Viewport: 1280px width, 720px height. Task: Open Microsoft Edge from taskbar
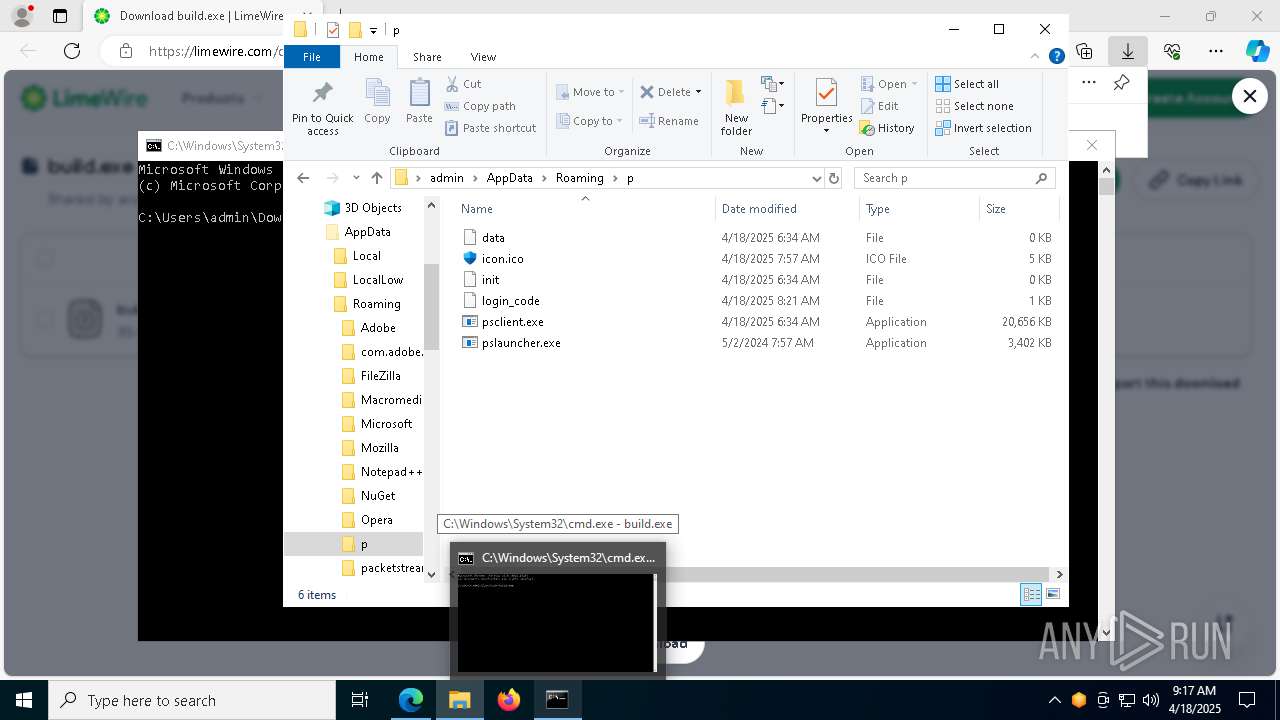411,700
